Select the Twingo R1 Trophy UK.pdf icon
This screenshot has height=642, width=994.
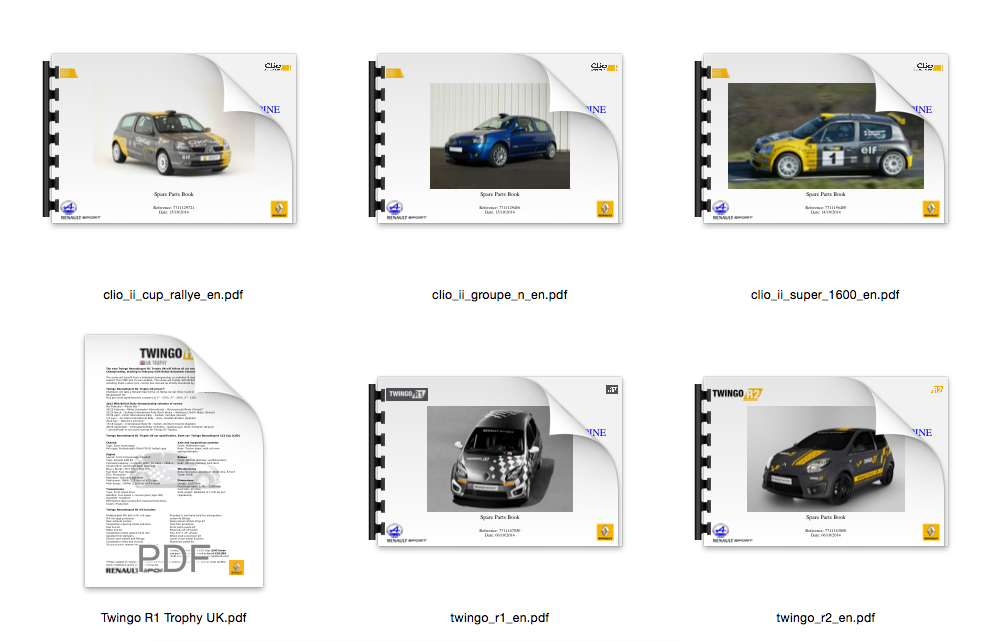[174, 461]
